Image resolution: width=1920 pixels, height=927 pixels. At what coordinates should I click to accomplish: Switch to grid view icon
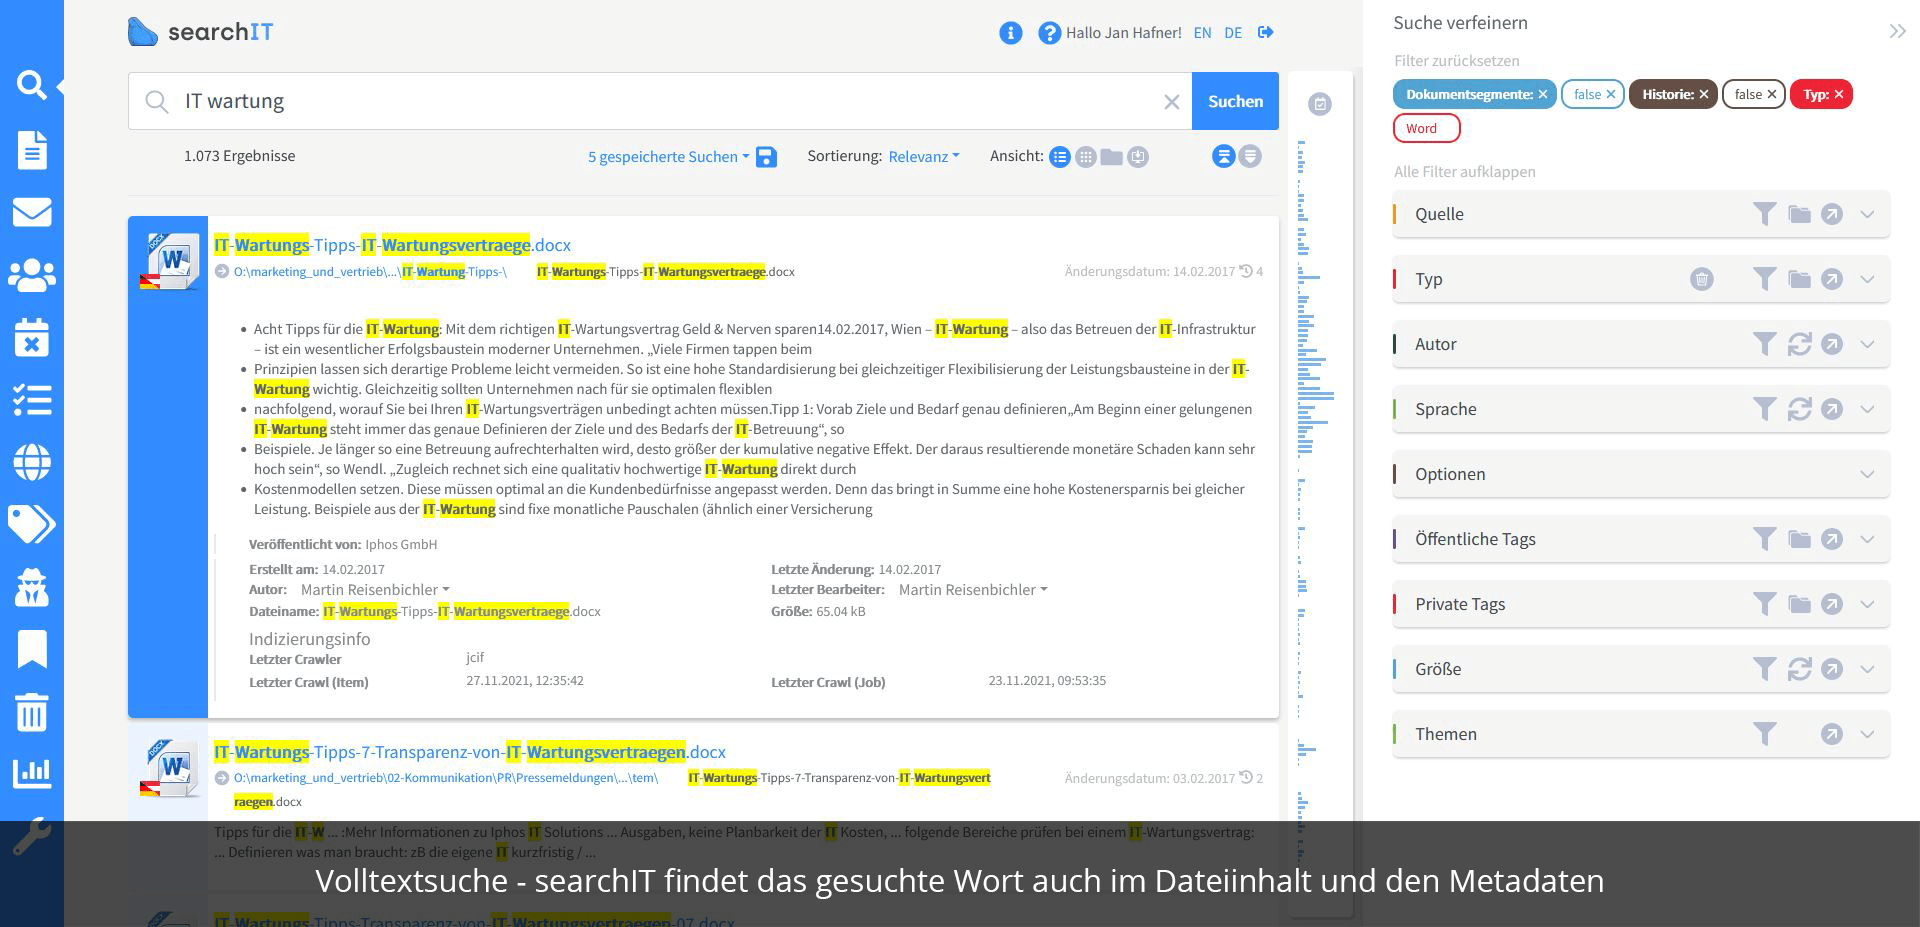tap(1086, 157)
